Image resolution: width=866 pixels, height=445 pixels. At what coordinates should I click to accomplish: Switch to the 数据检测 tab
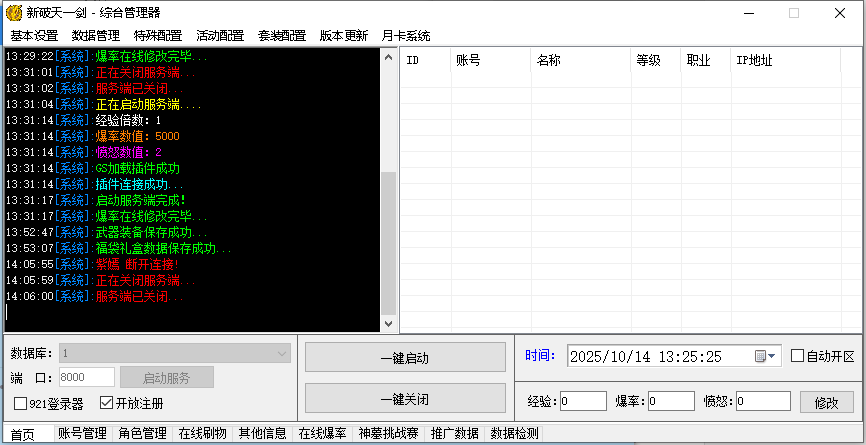point(515,433)
